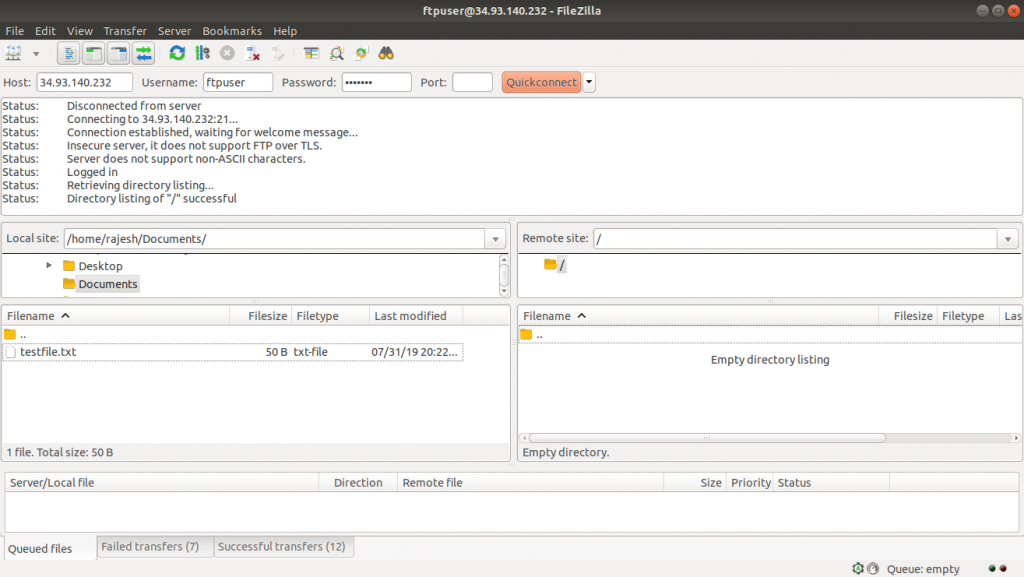1024x577 pixels.
Task: Sort local files by Filename column
Action: point(116,316)
